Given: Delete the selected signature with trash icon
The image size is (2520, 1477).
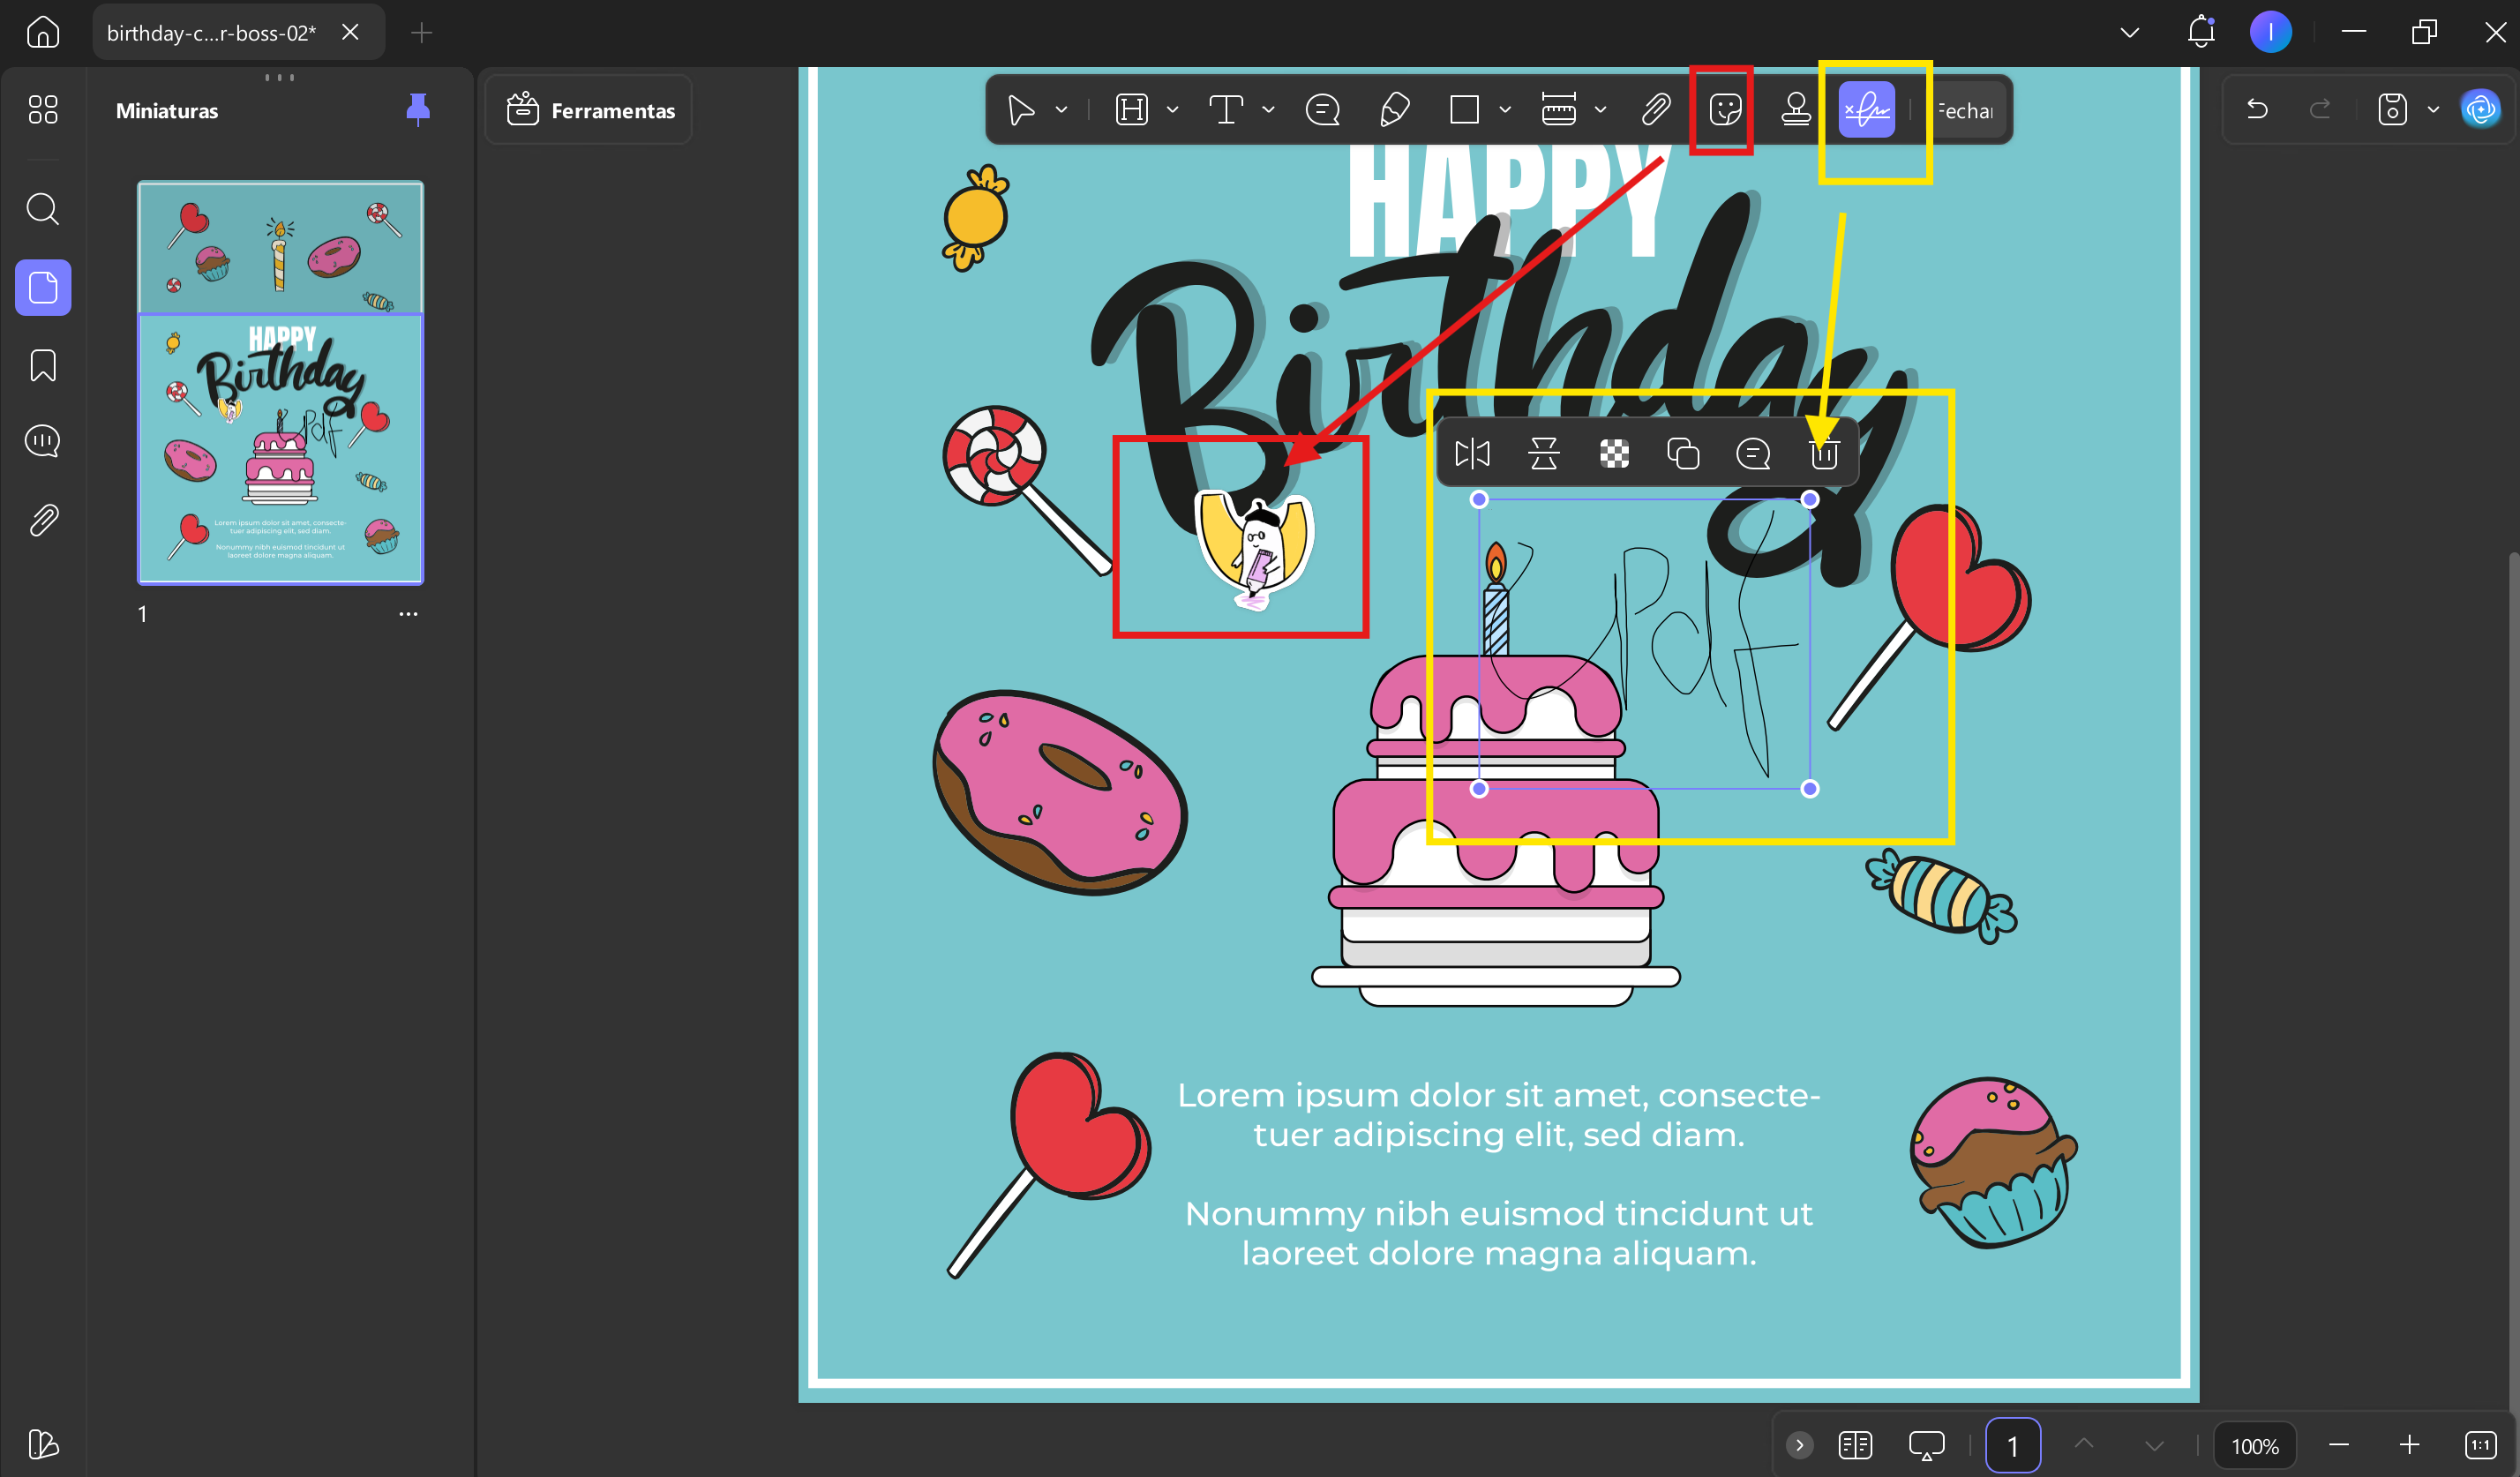Looking at the screenshot, I should tap(1824, 454).
